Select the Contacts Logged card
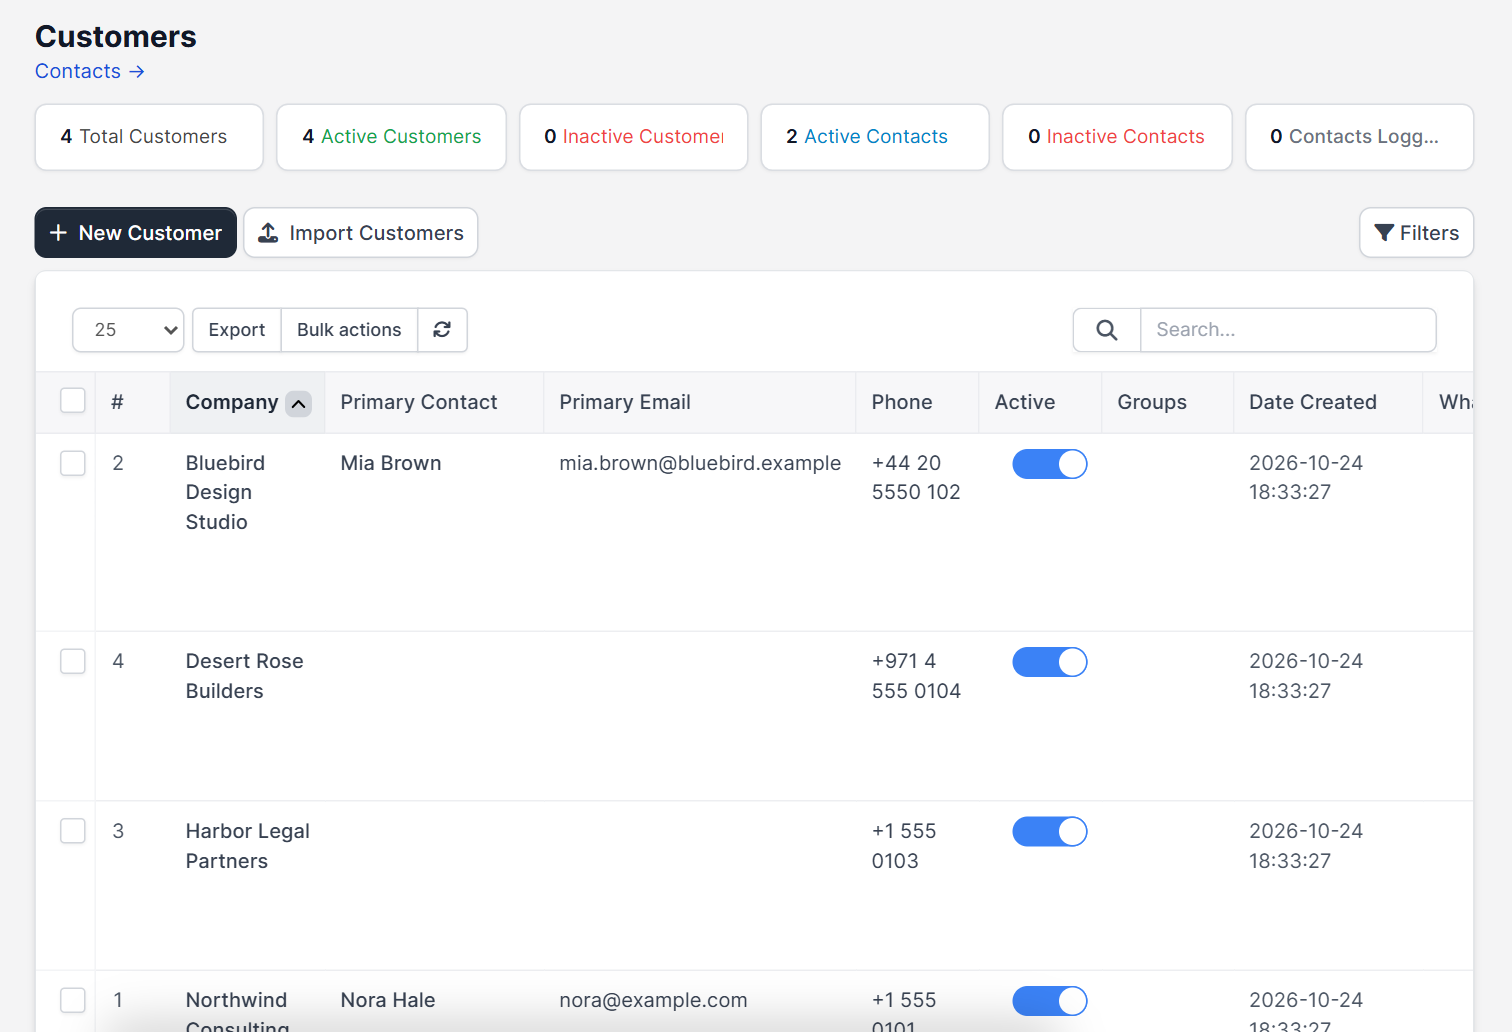This screenshot has height=1032, width=1512. pos(1360,137)
